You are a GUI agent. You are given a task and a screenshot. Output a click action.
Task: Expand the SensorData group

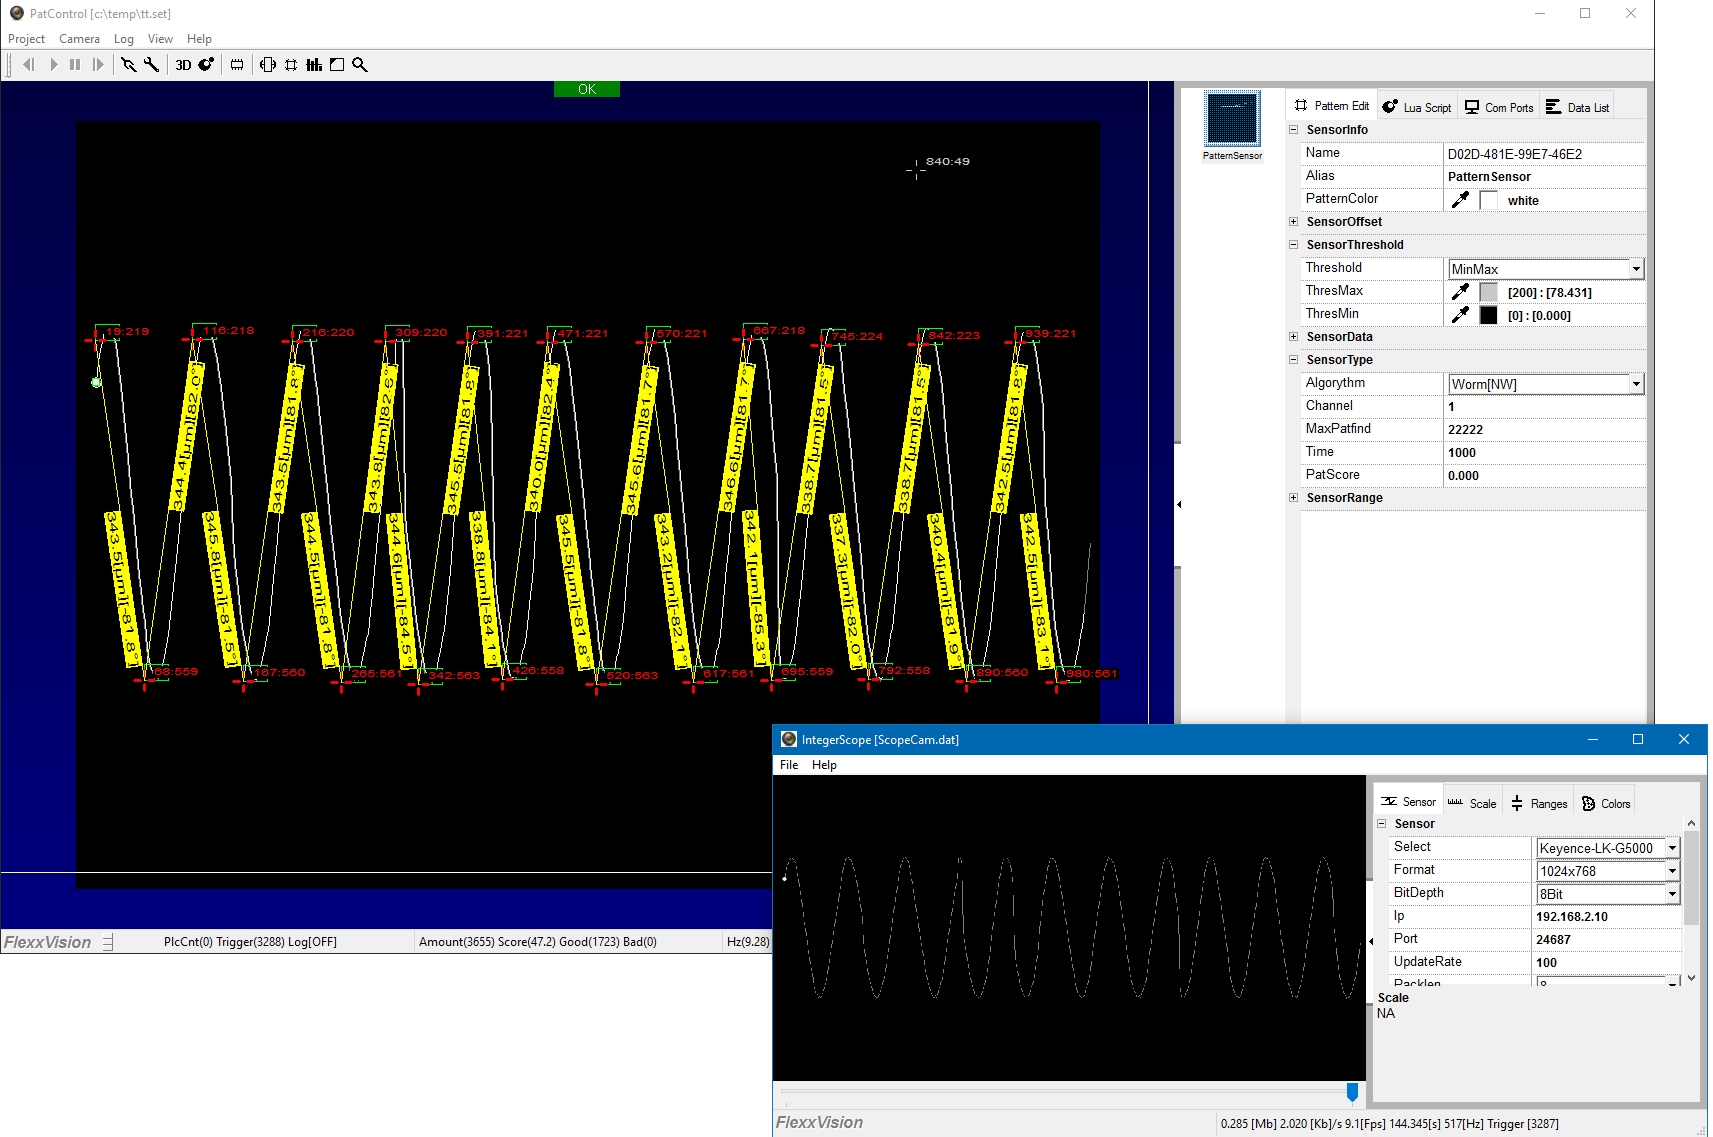click(x=1293, y=337)
